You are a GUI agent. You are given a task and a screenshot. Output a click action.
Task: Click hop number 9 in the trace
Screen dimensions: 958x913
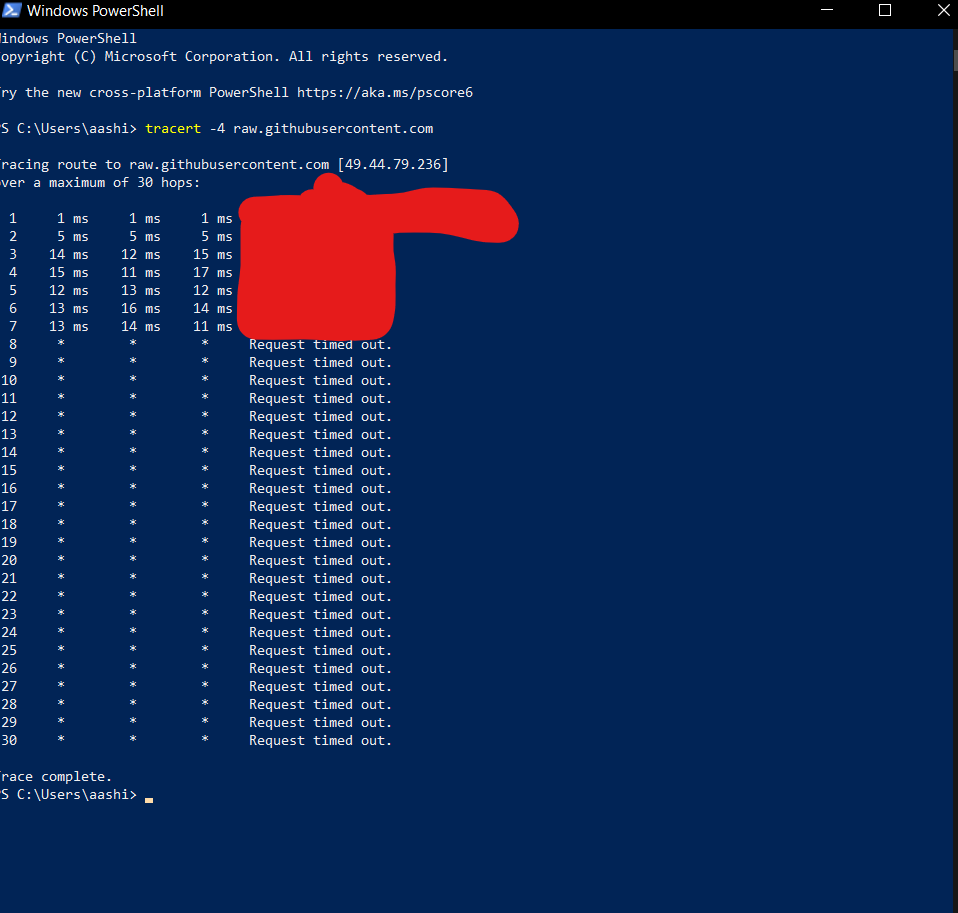pyautogui.click(x=13, y=362)
